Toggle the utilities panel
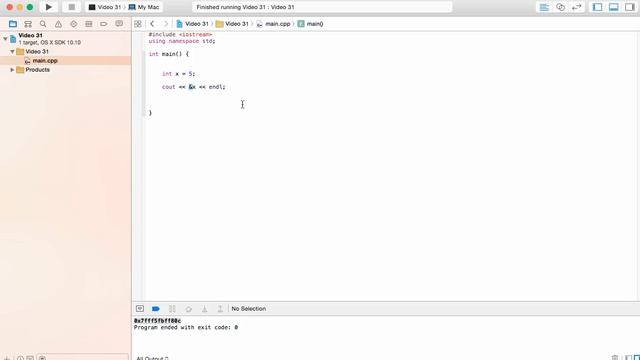 tap(630, 7)
